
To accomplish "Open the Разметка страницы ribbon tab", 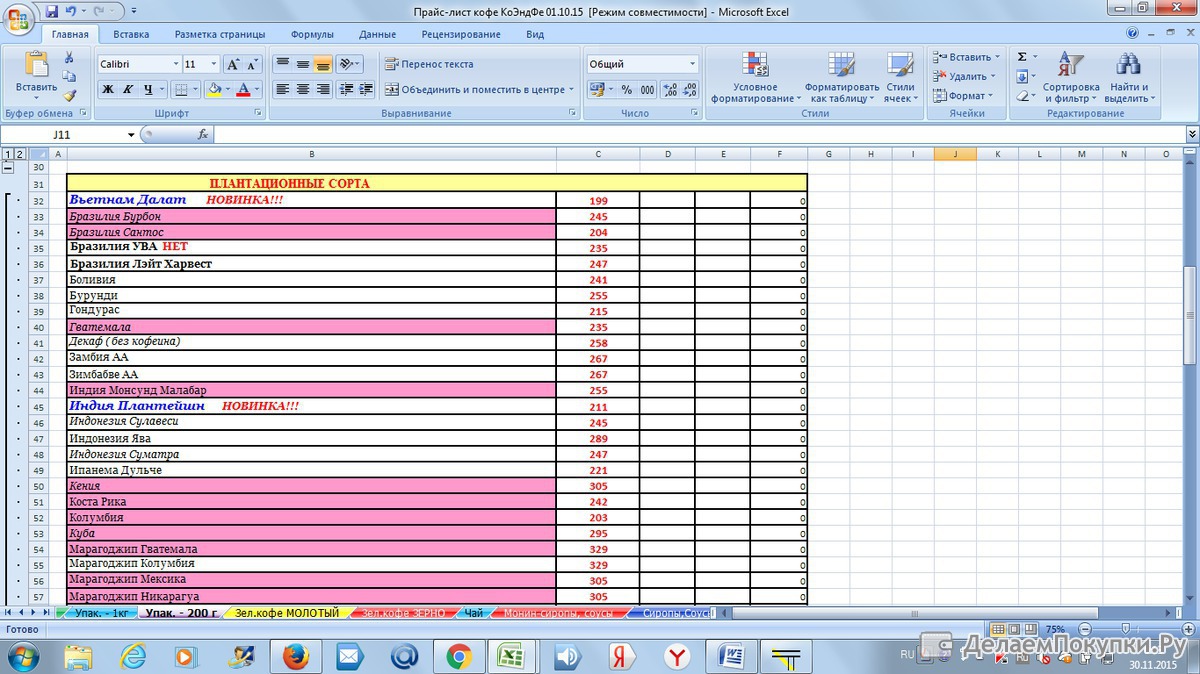I will click(x=220, y=34).
